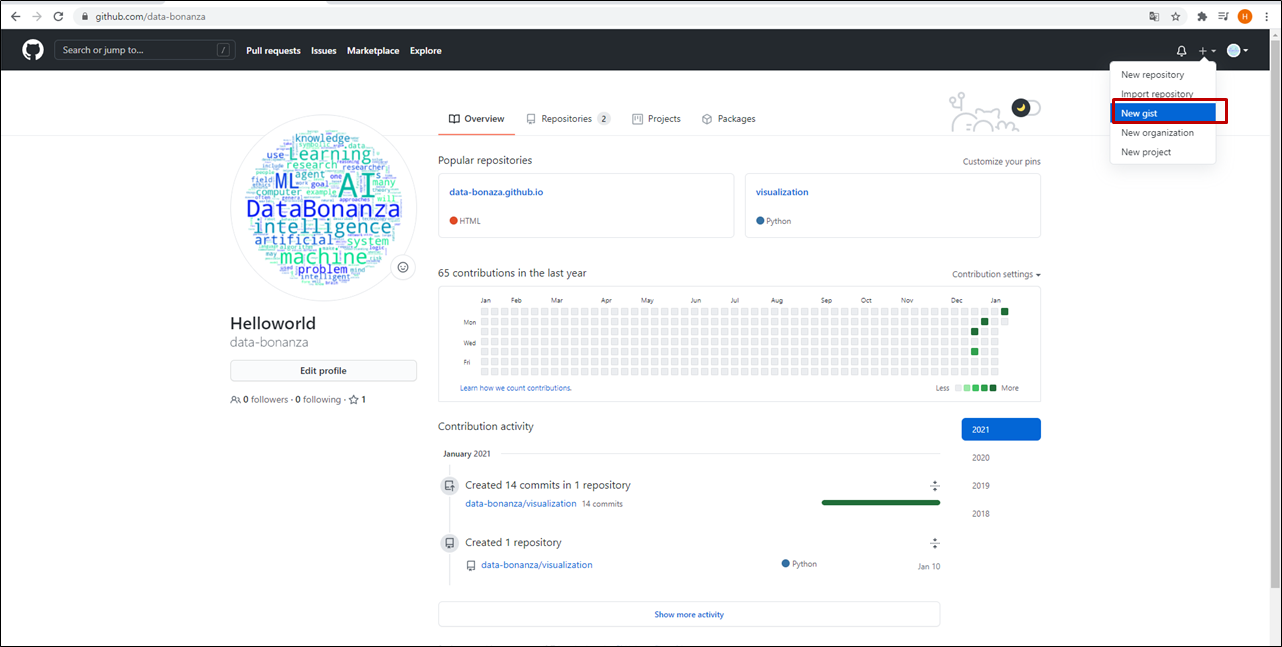
Task: Collapse the Created 1 repository entry
Action: point(935,543)
